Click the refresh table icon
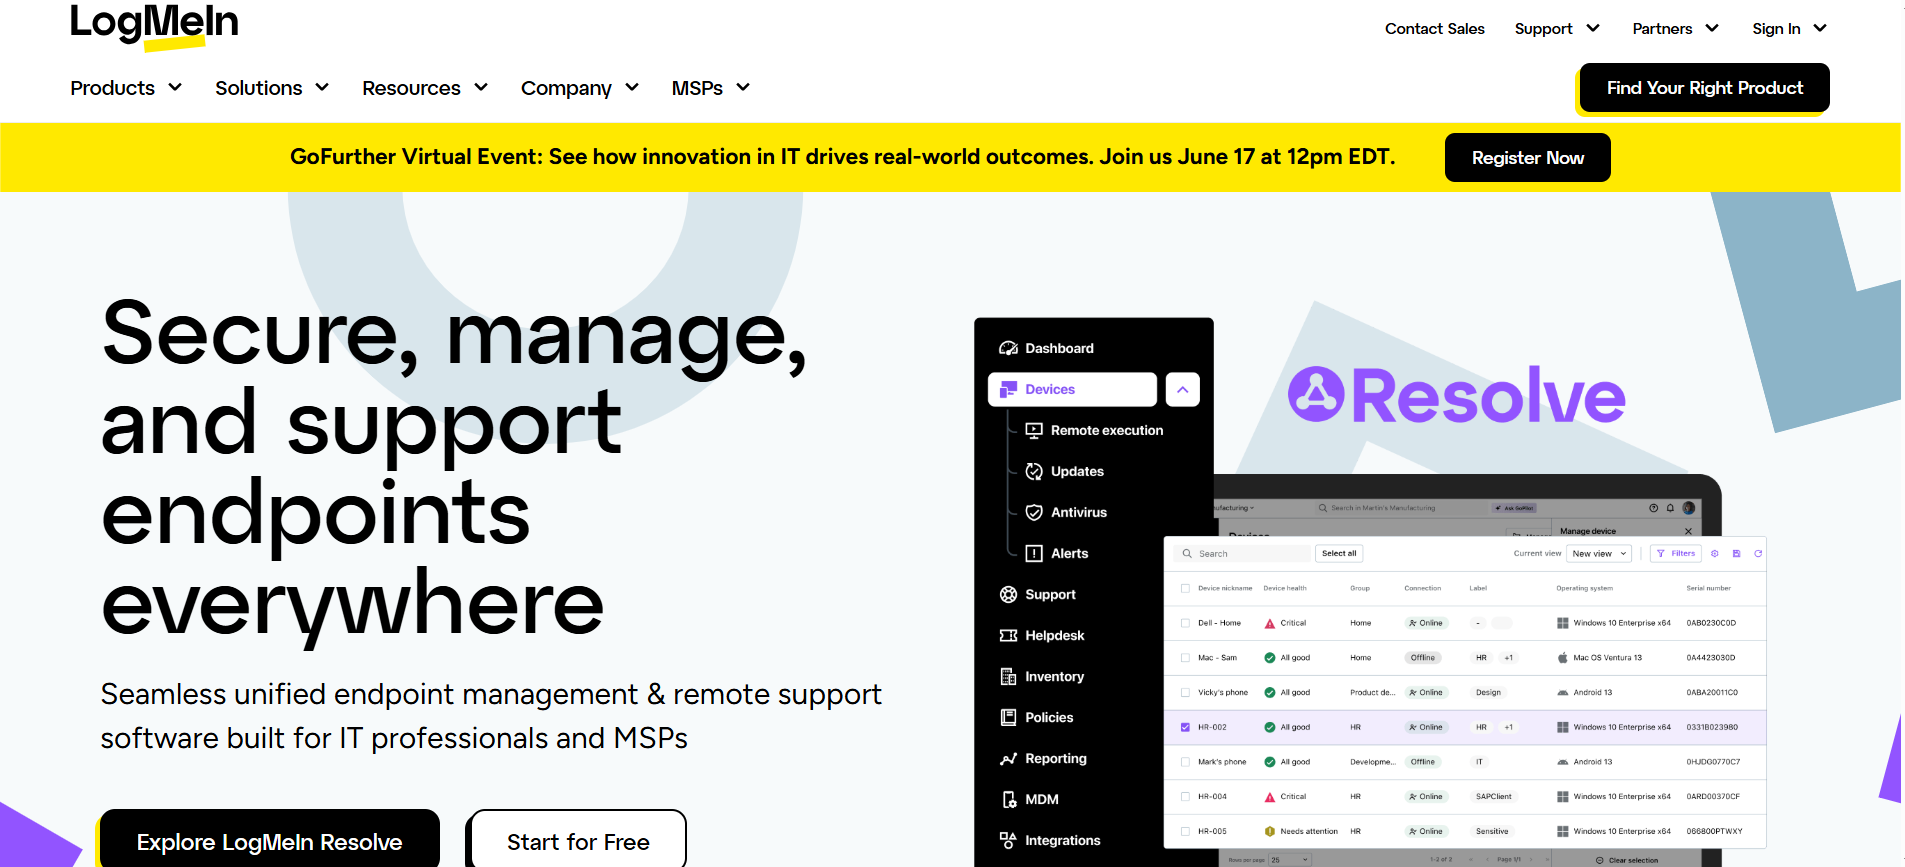This screenshot has width=1905, height=867. (x=1758, y=553)
